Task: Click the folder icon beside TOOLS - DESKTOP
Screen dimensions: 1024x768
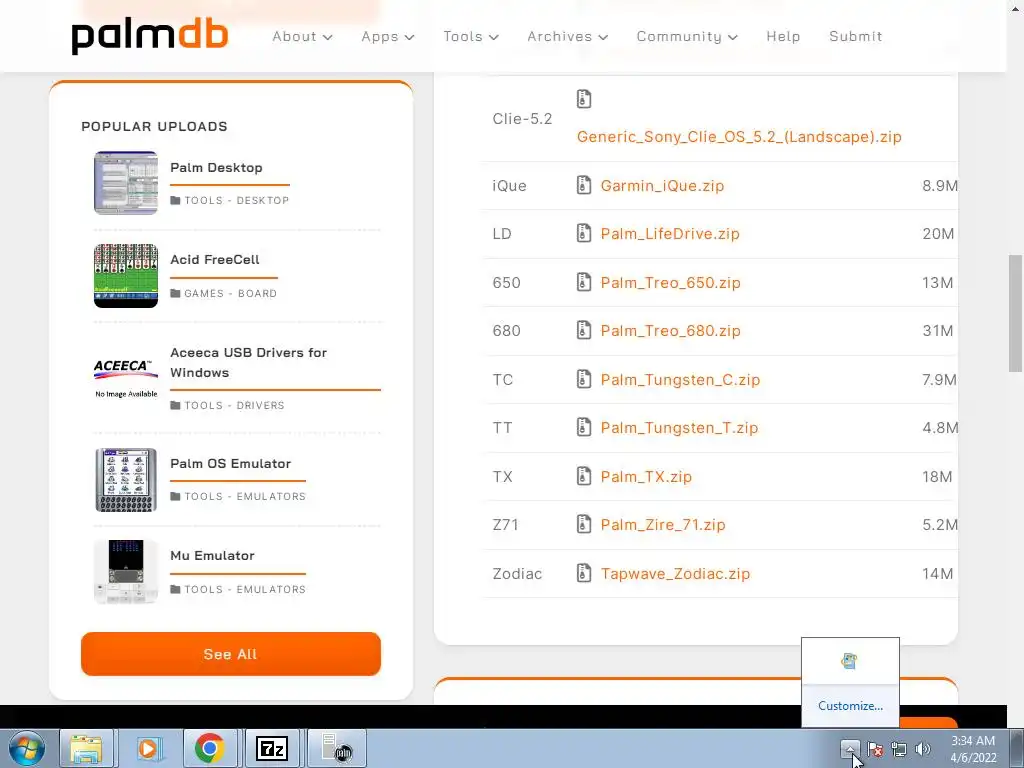Action: [175, 200]
